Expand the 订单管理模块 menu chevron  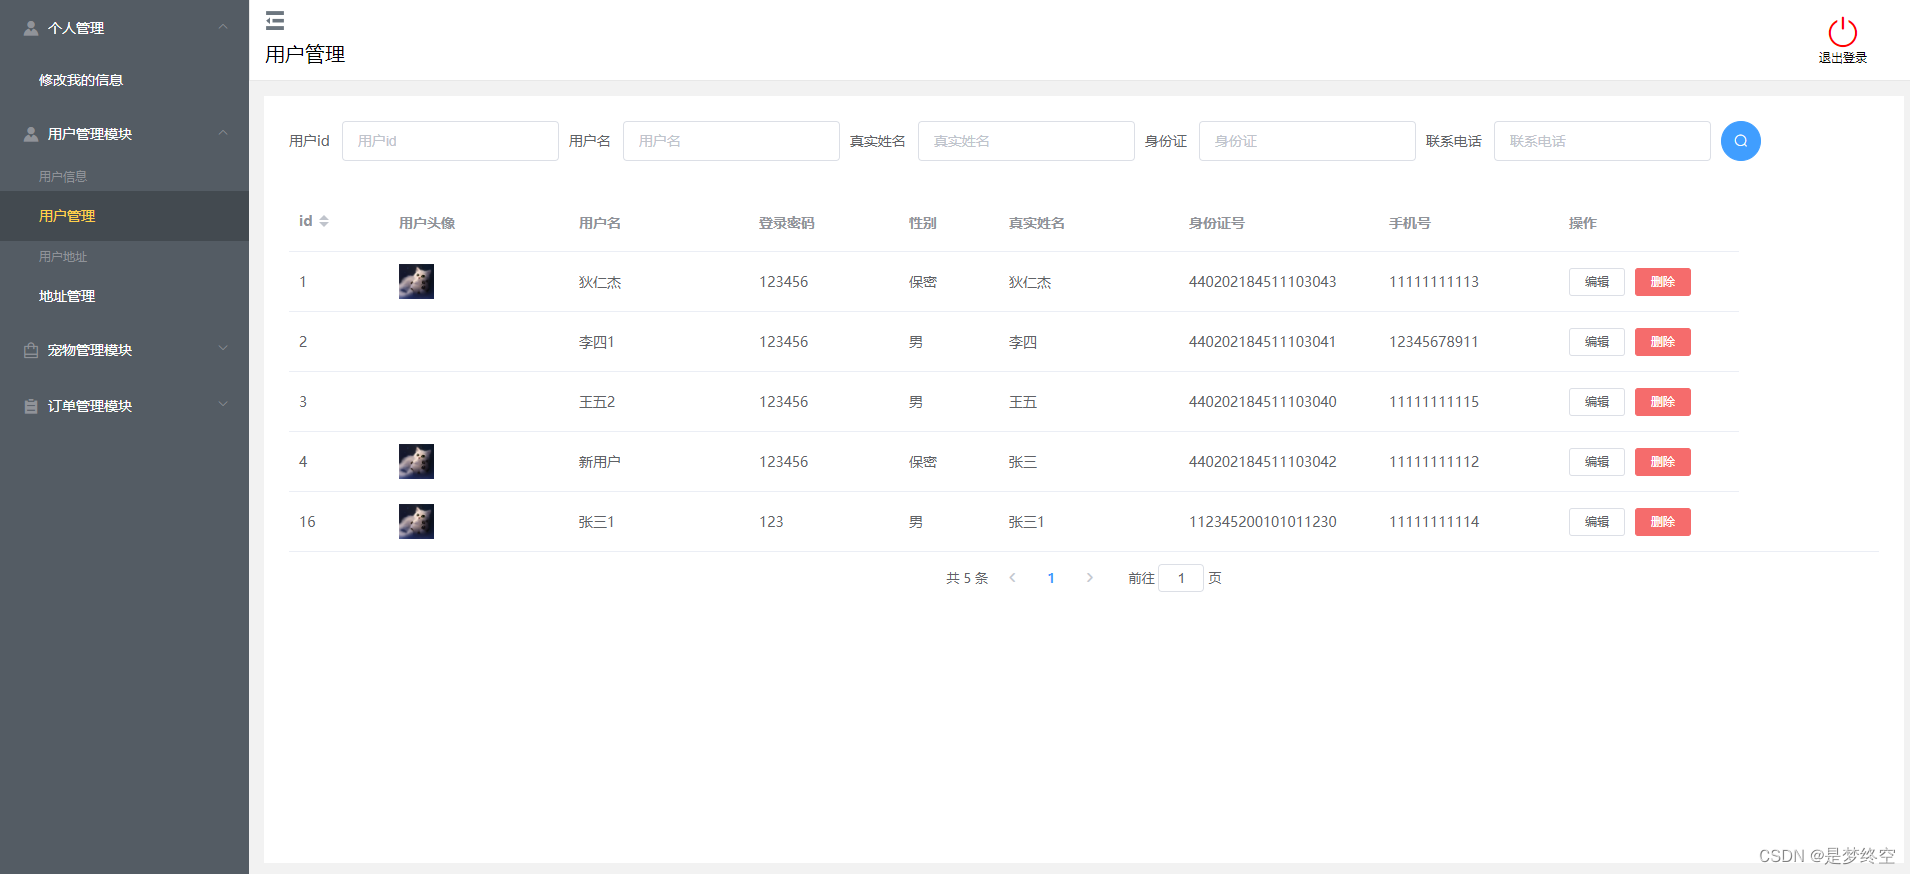tap(223, 405)
